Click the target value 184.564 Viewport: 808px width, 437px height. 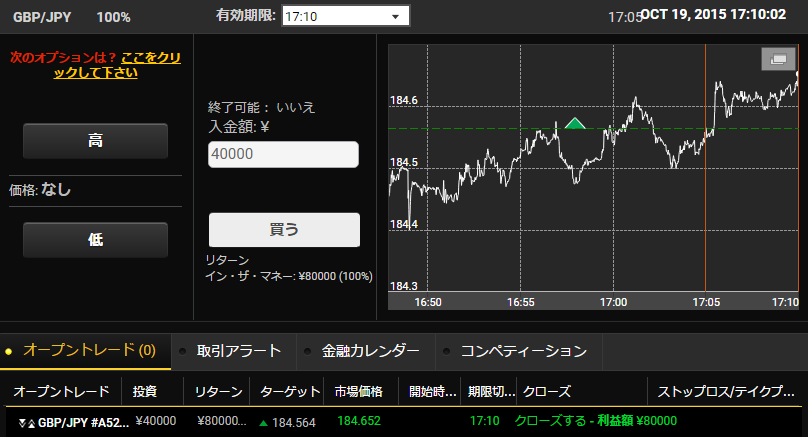(294, 423)
